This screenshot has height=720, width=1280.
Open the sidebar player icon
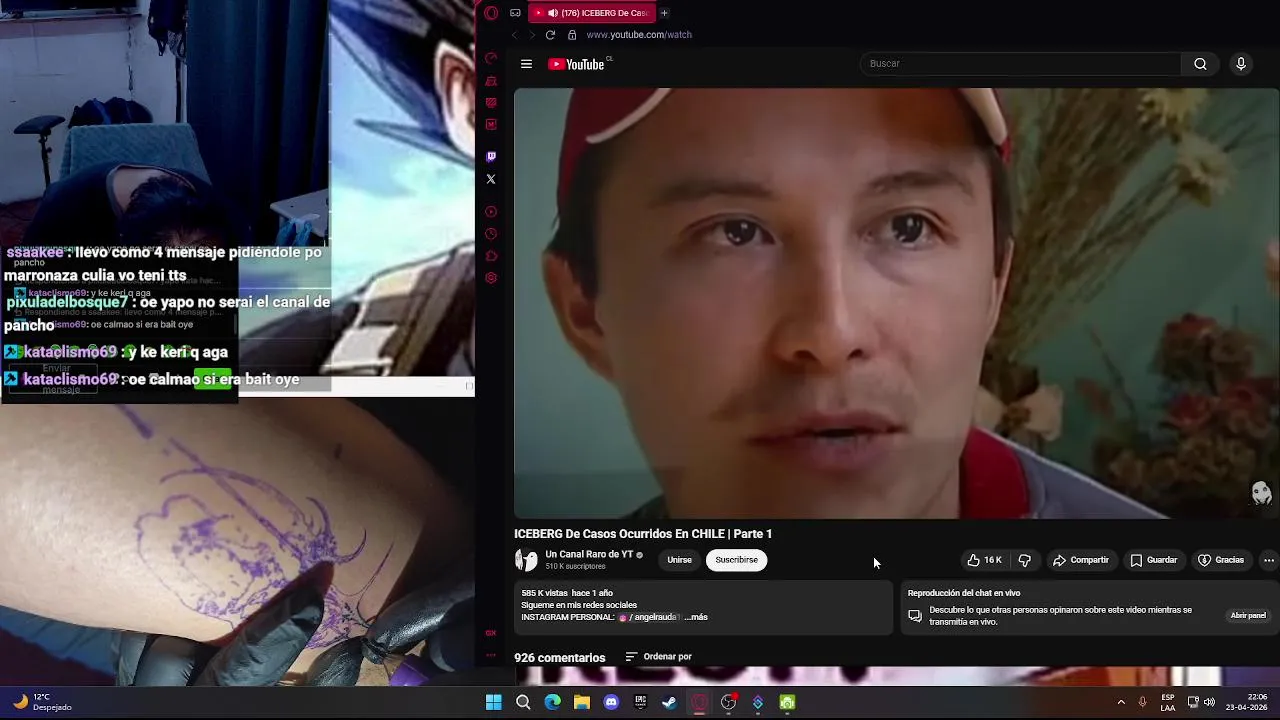coord(491,212)
